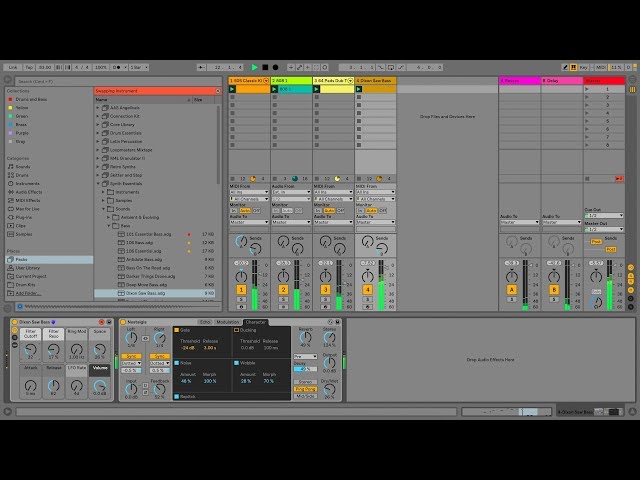Select the Yellow collection
Image resolution: width=640 pixels, height=480 pixels.
coord(22,108)
